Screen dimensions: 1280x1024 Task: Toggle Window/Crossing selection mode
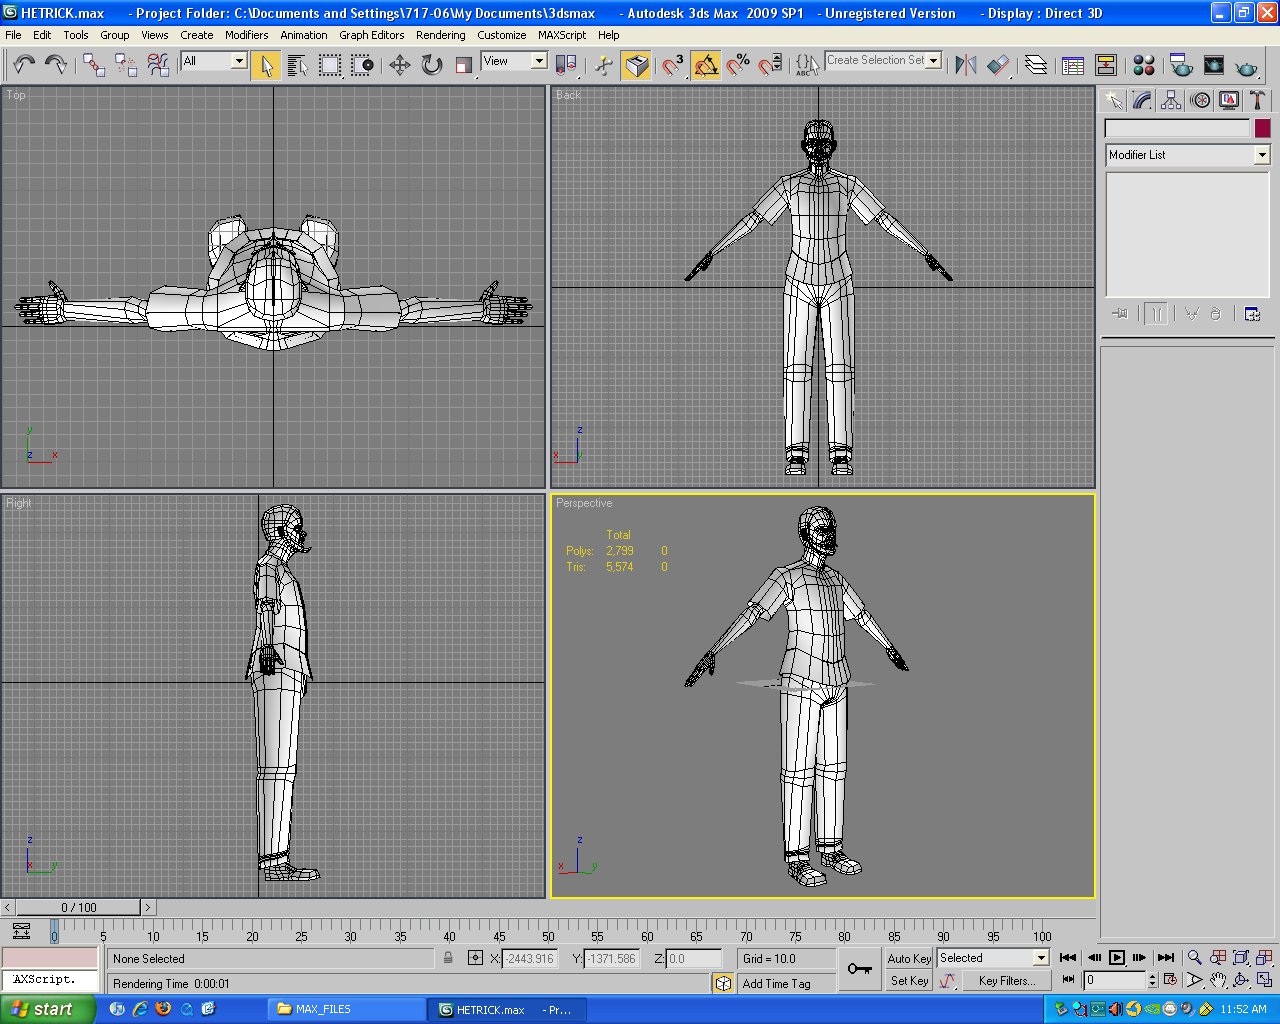pos(362,65)
